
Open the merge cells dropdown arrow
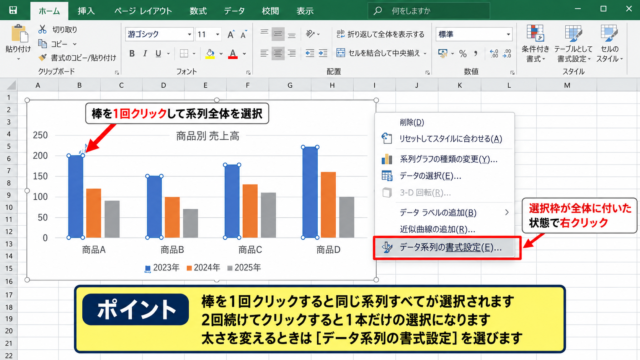tap(425, 53)
